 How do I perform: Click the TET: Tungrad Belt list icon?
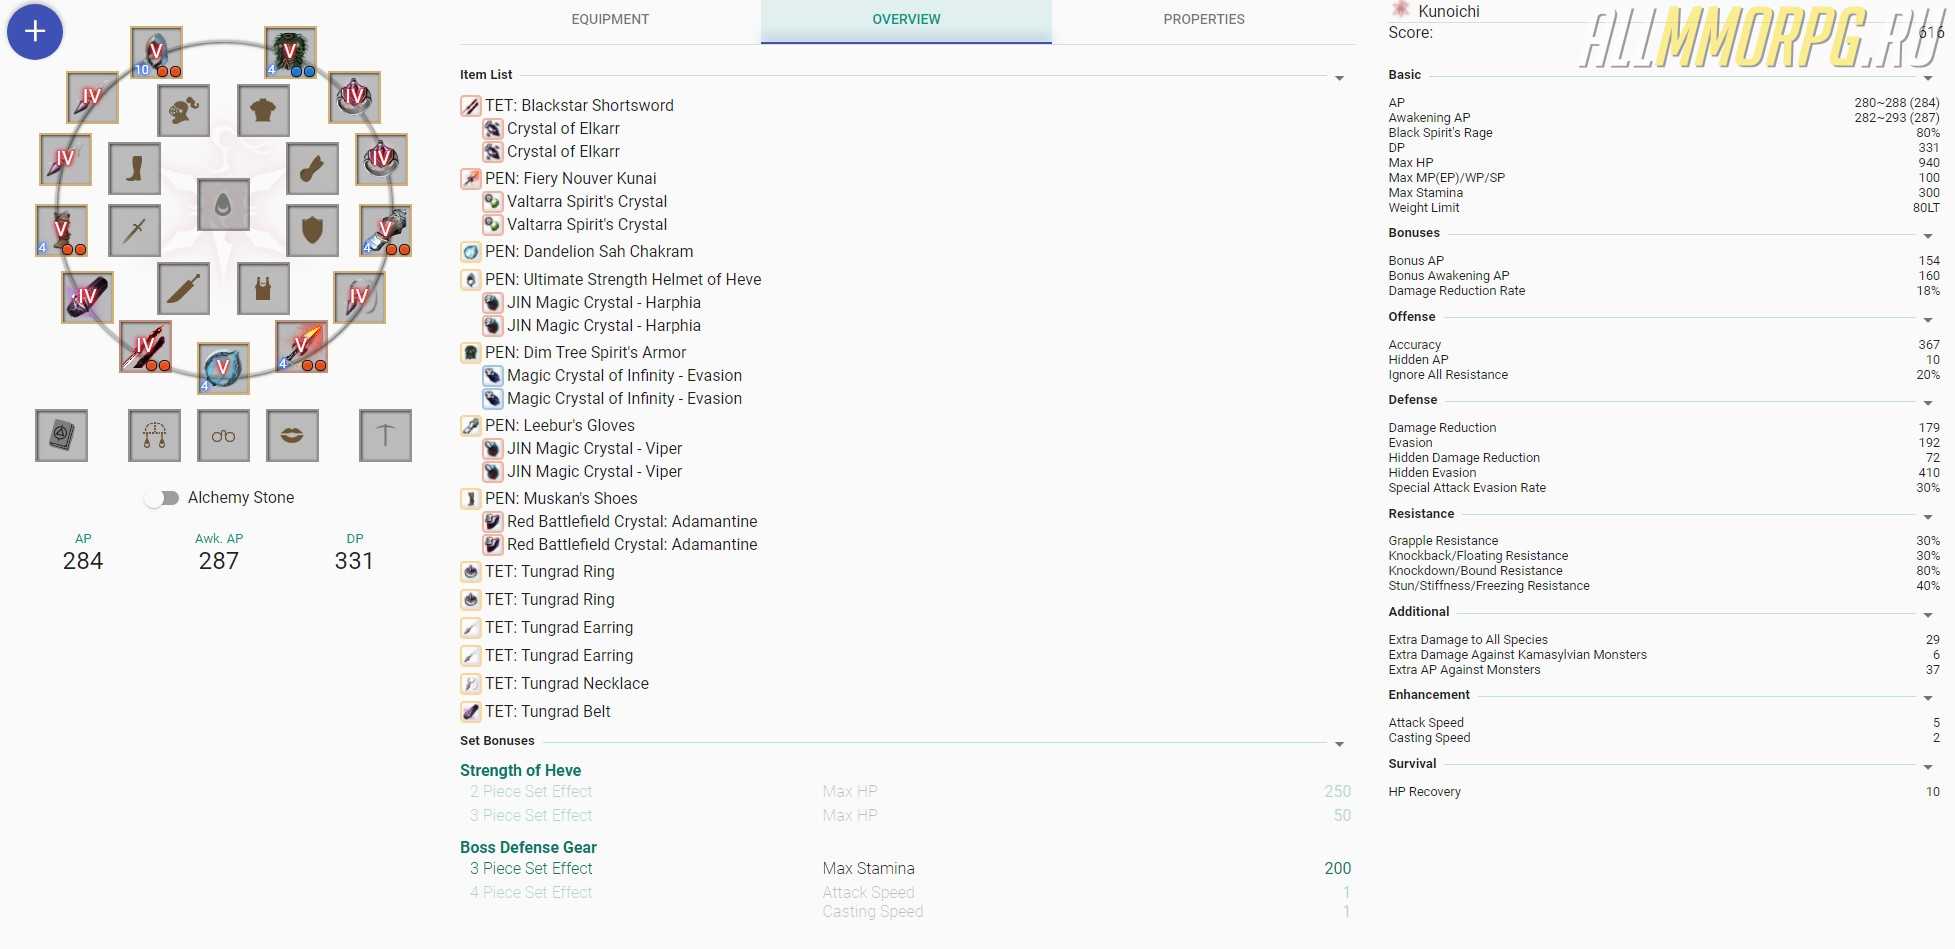(471, 712)
